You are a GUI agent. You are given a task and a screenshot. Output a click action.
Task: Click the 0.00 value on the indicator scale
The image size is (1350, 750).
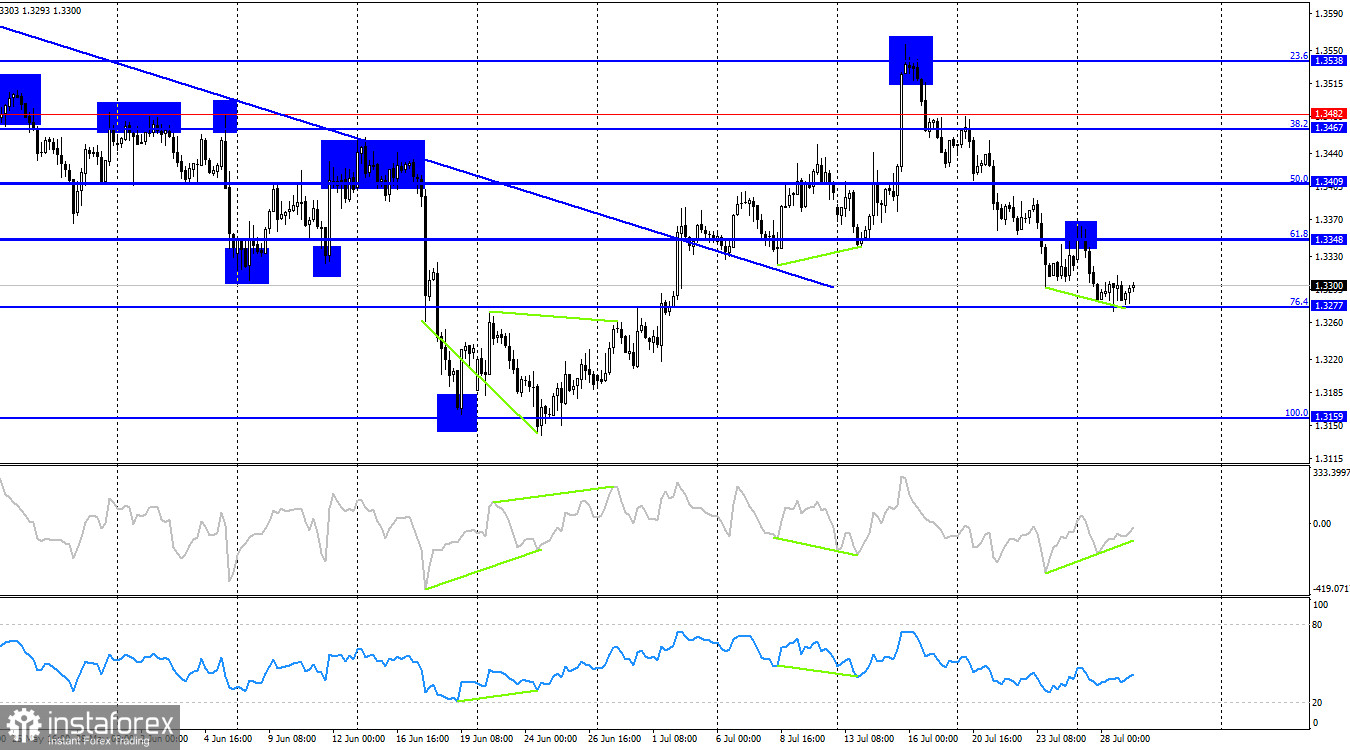pos(1322,523)
